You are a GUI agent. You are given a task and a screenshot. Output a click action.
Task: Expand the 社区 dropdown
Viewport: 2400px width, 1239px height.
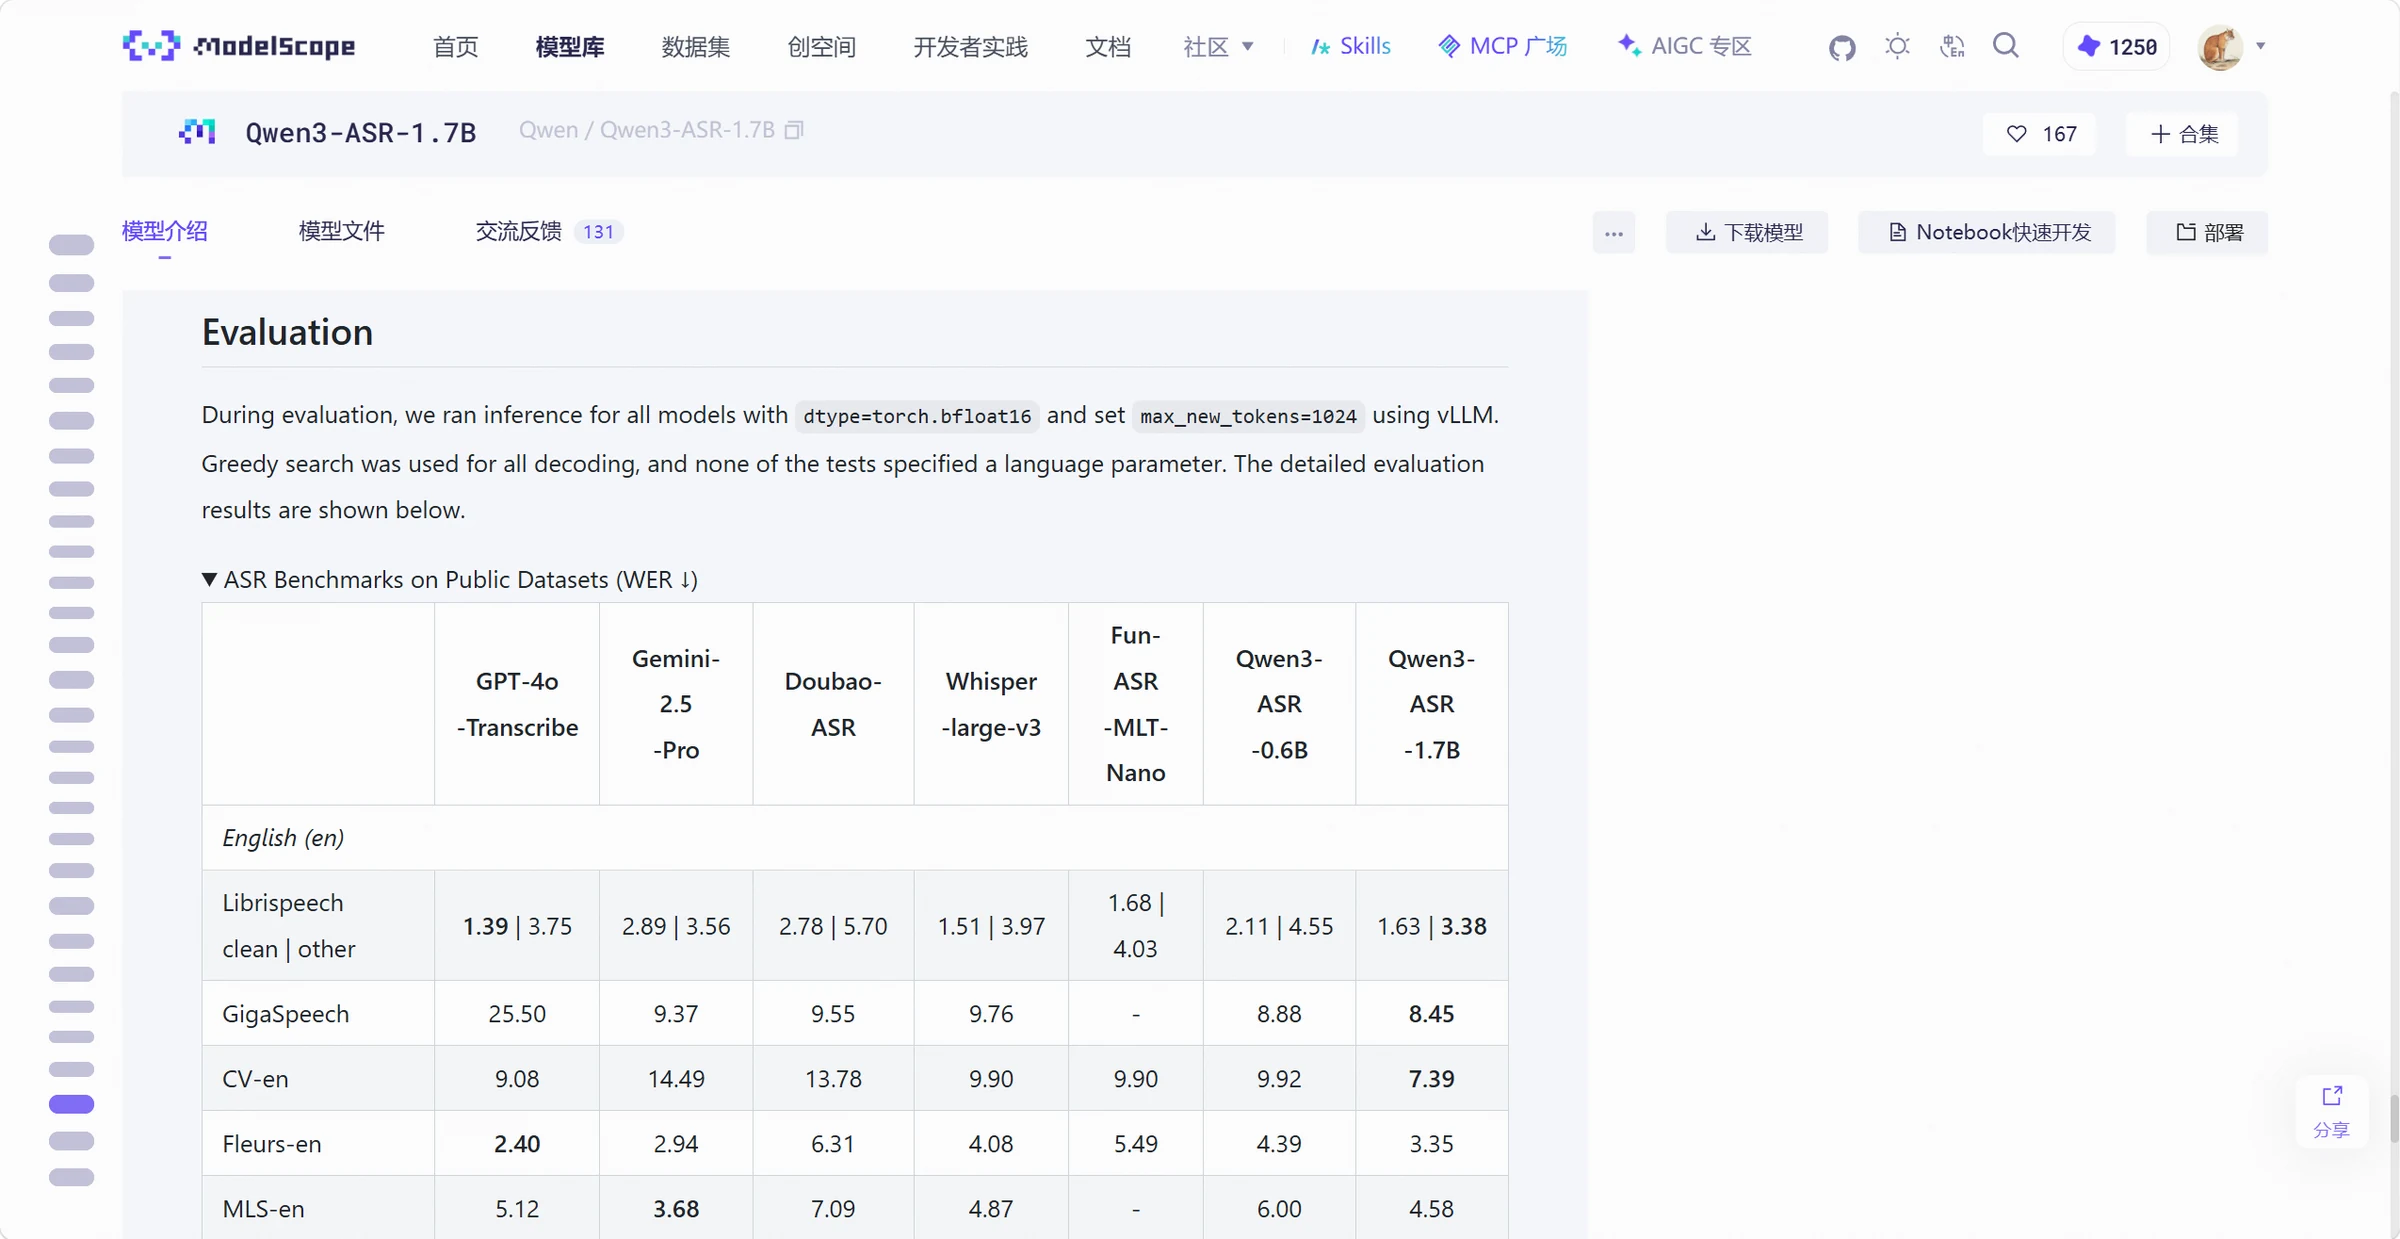click(x=1218, y=47)
